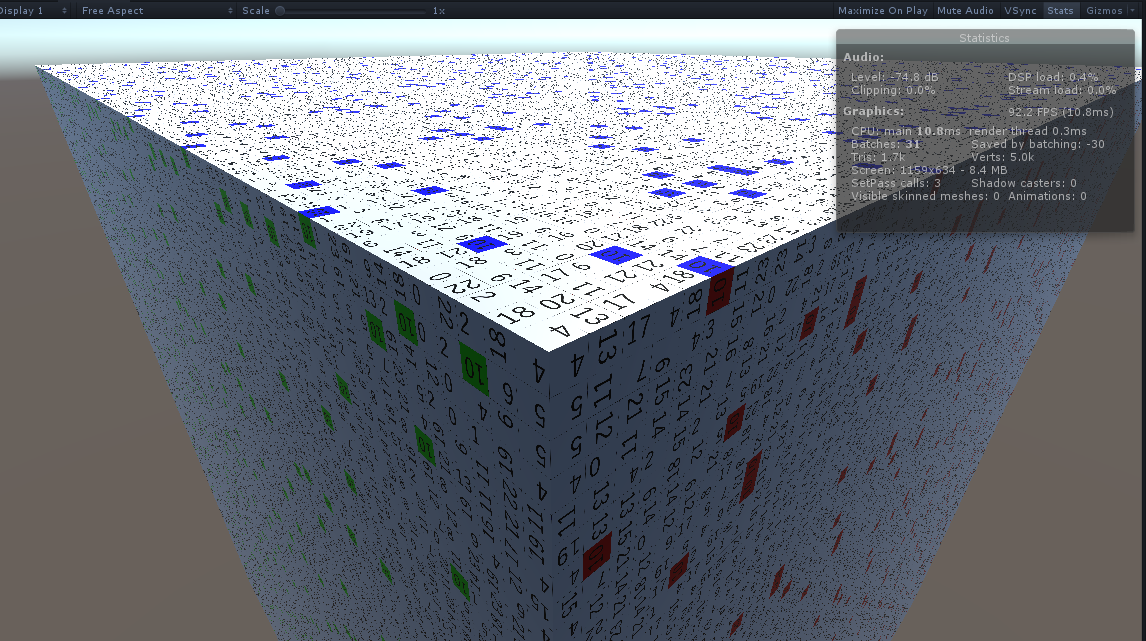The height and width of the screenshot is (641, 1146).
Task: Click the CPU: main 10.8ms text
Action: [906, 132]
